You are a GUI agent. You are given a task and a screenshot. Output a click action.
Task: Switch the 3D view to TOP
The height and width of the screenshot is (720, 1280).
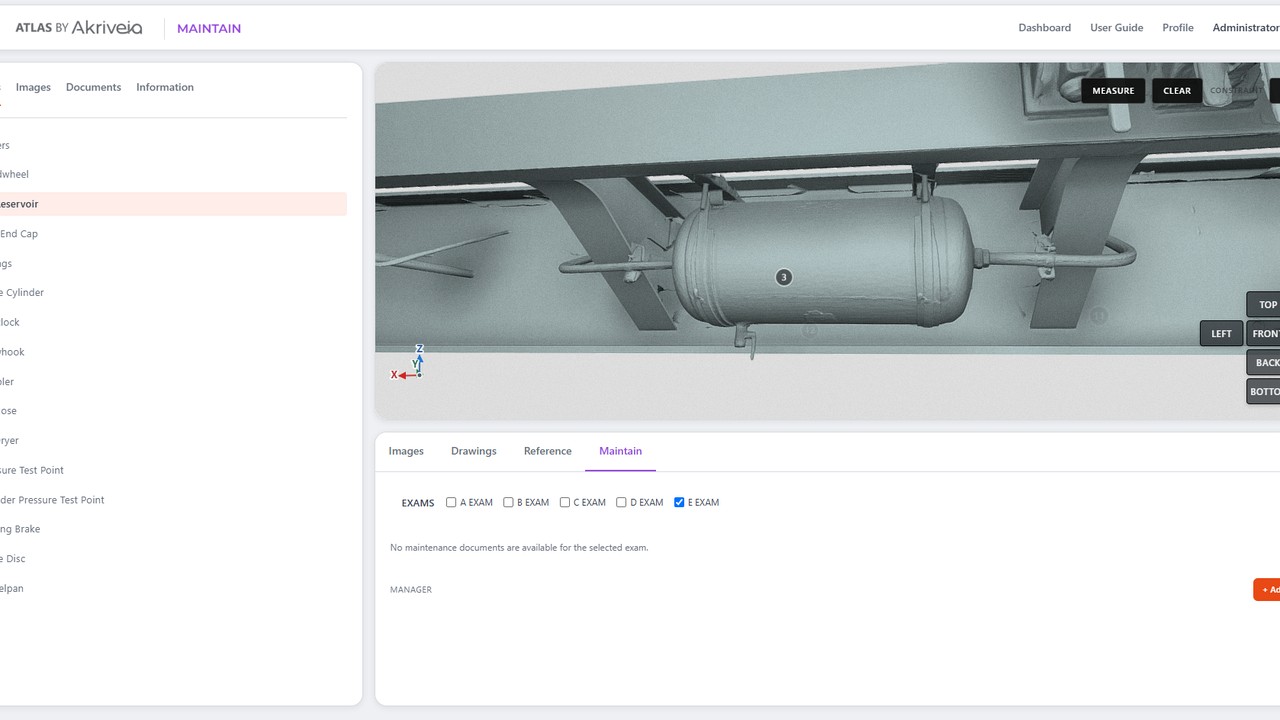pyautogui.click(x=1264, y=305)
